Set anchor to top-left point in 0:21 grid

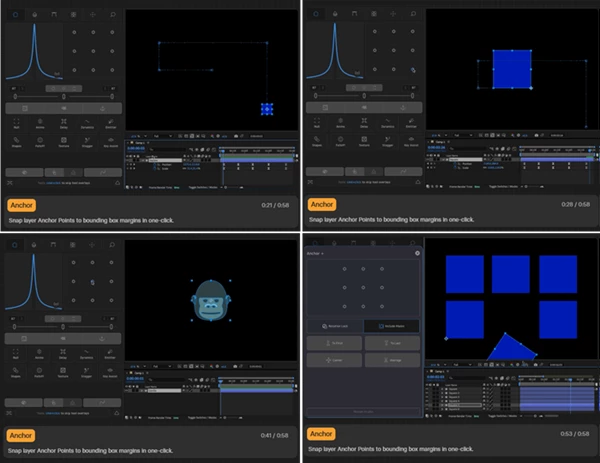click(74, 33)
